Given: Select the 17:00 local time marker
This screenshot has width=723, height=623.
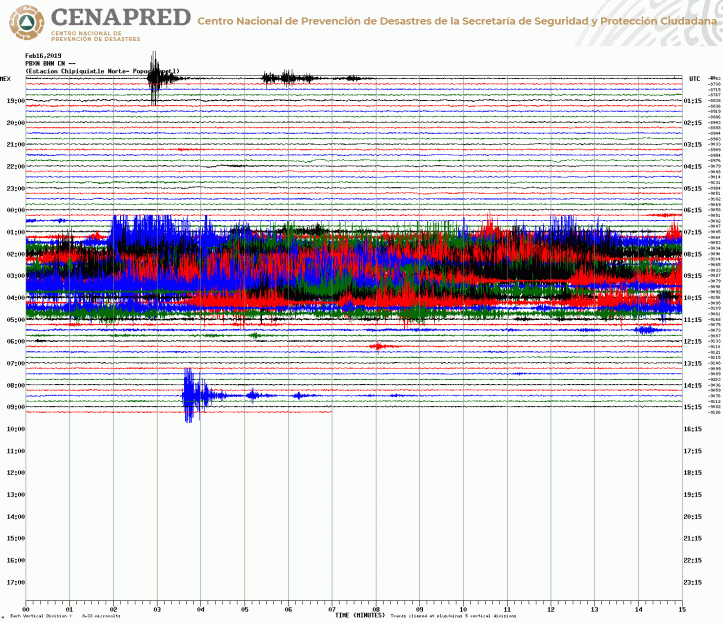Looking at the screenshot, I should pos(15,582).
